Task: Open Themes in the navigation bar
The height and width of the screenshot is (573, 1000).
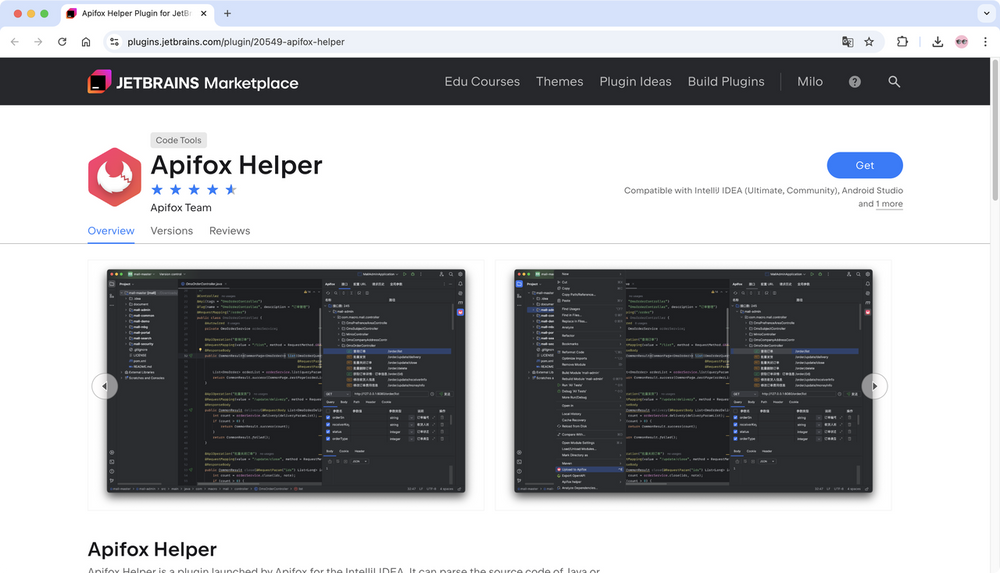Action: click(559, 82)
